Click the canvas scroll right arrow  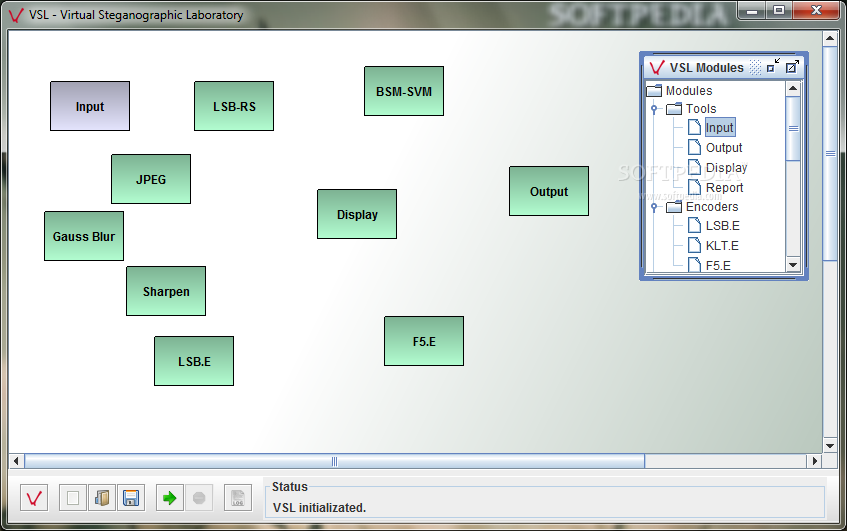(x=814, y=461)
